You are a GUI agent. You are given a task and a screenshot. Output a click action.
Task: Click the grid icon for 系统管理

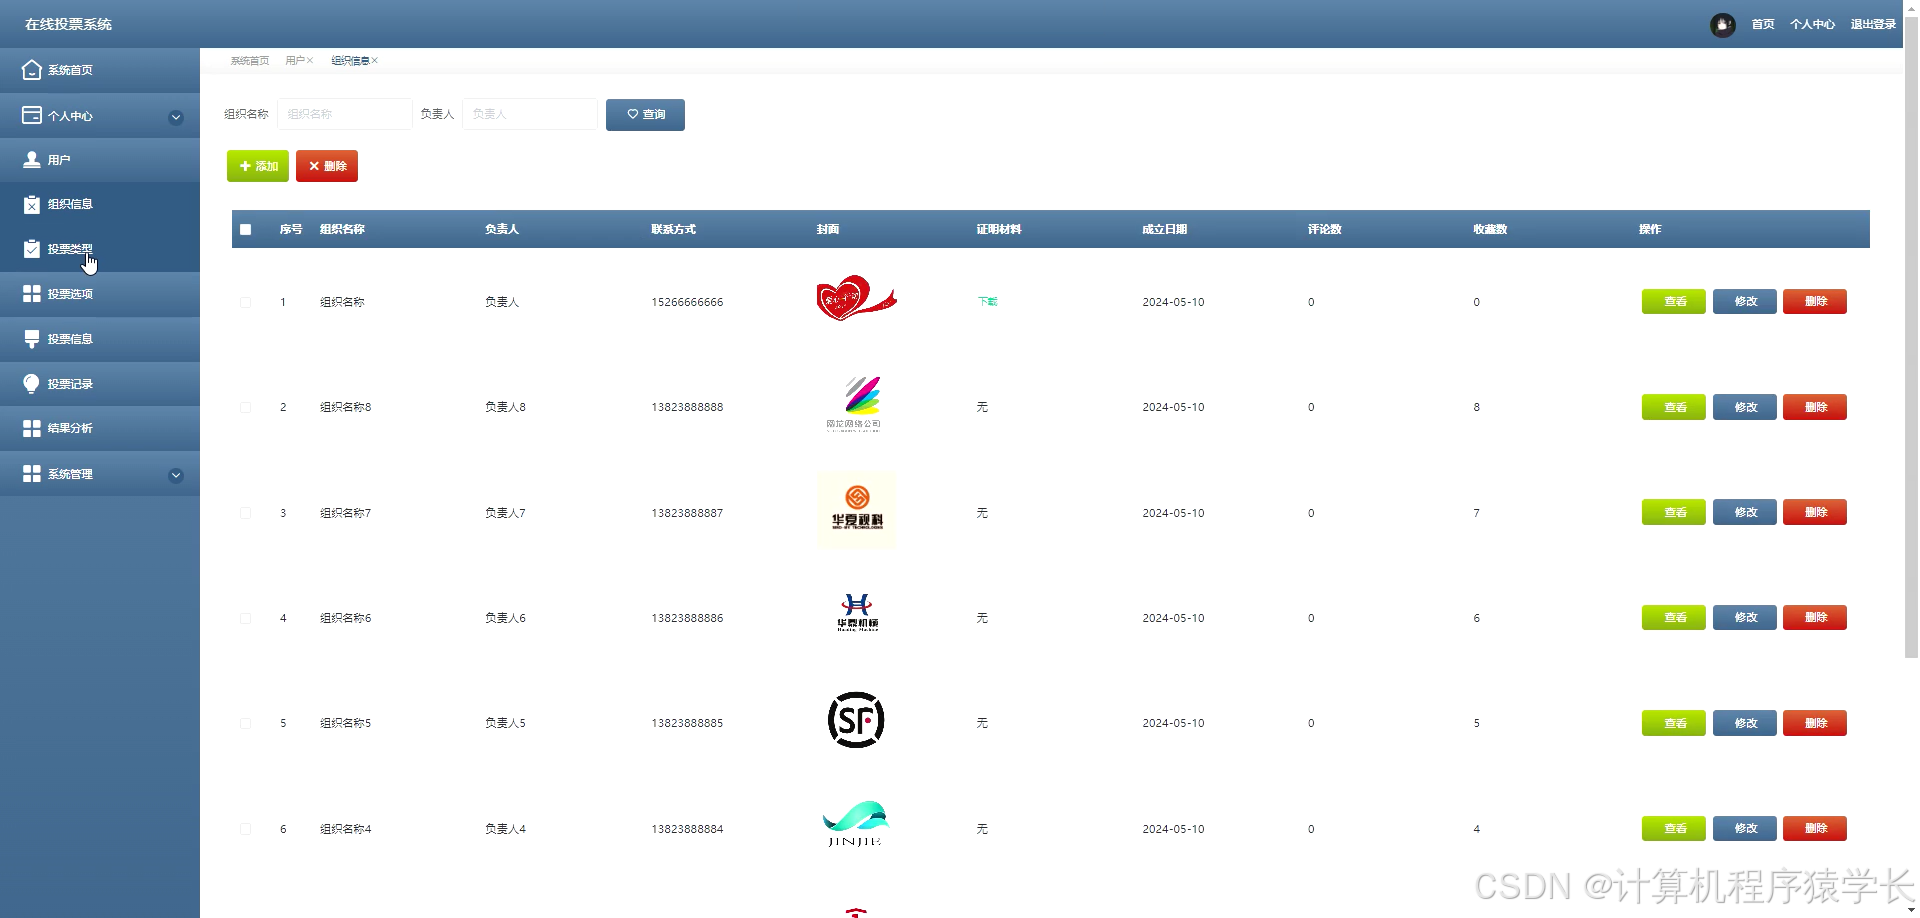[32, 473]
